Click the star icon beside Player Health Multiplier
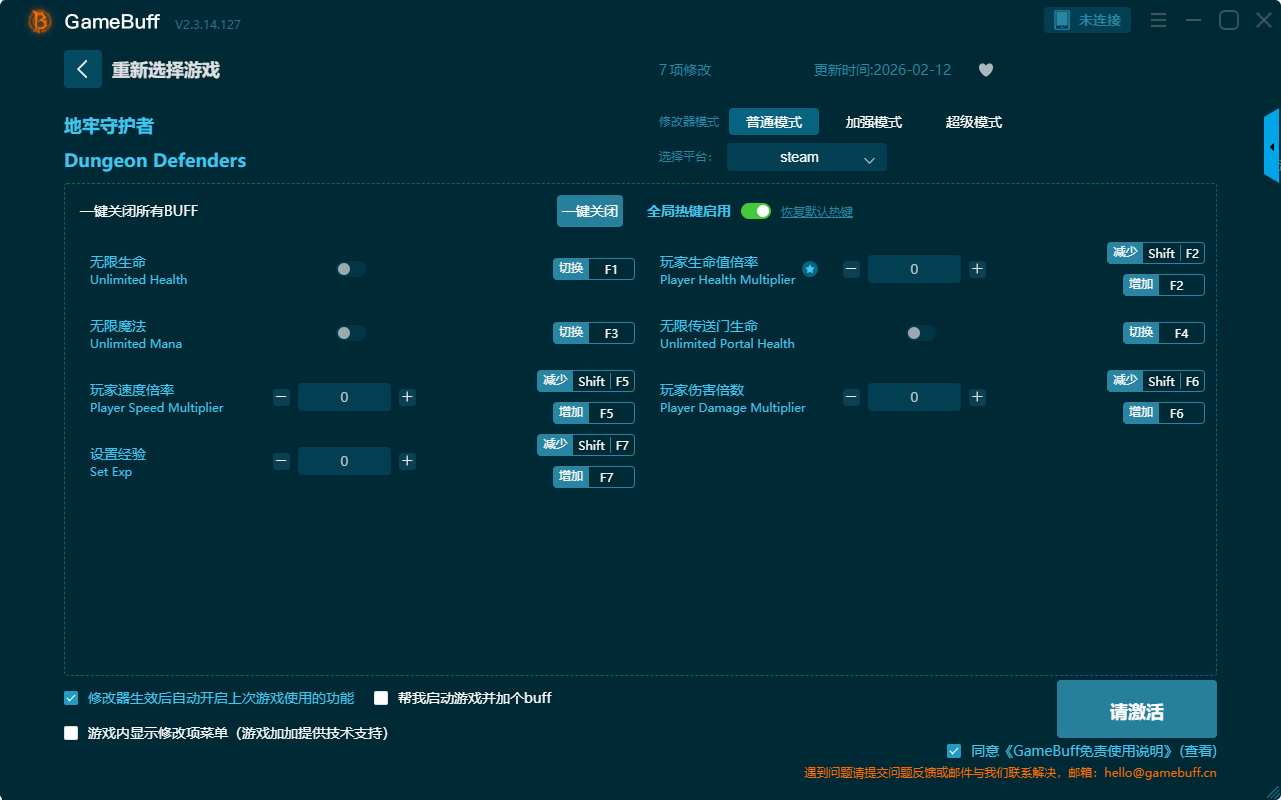 [810, 269]
